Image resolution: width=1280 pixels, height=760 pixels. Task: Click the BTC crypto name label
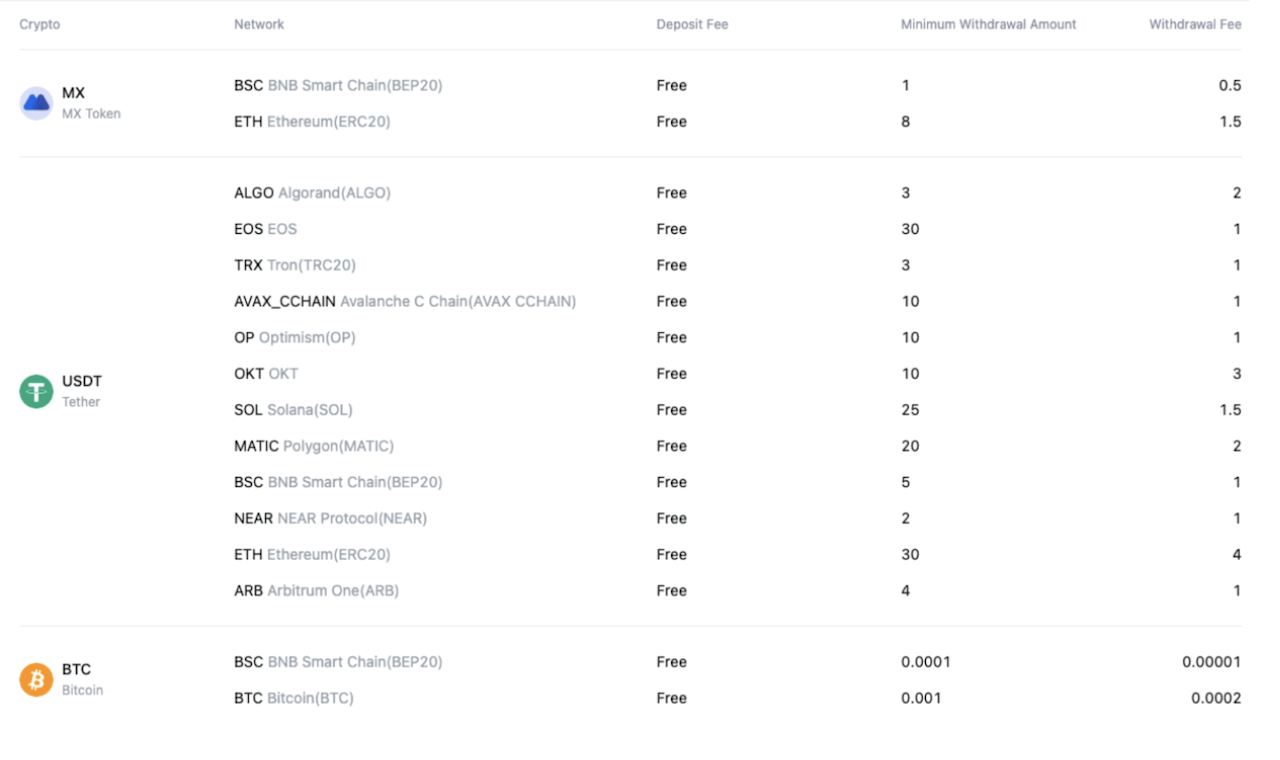76,670
